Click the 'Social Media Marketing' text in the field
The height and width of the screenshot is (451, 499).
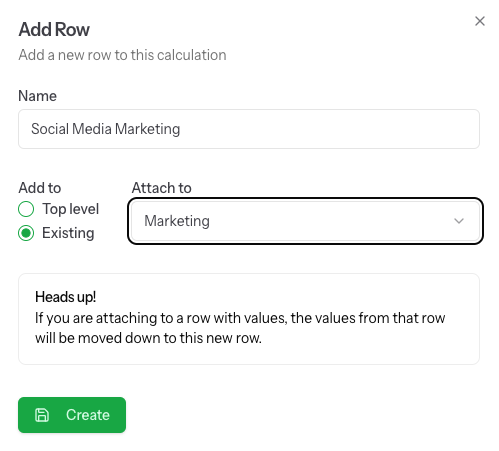106,129
